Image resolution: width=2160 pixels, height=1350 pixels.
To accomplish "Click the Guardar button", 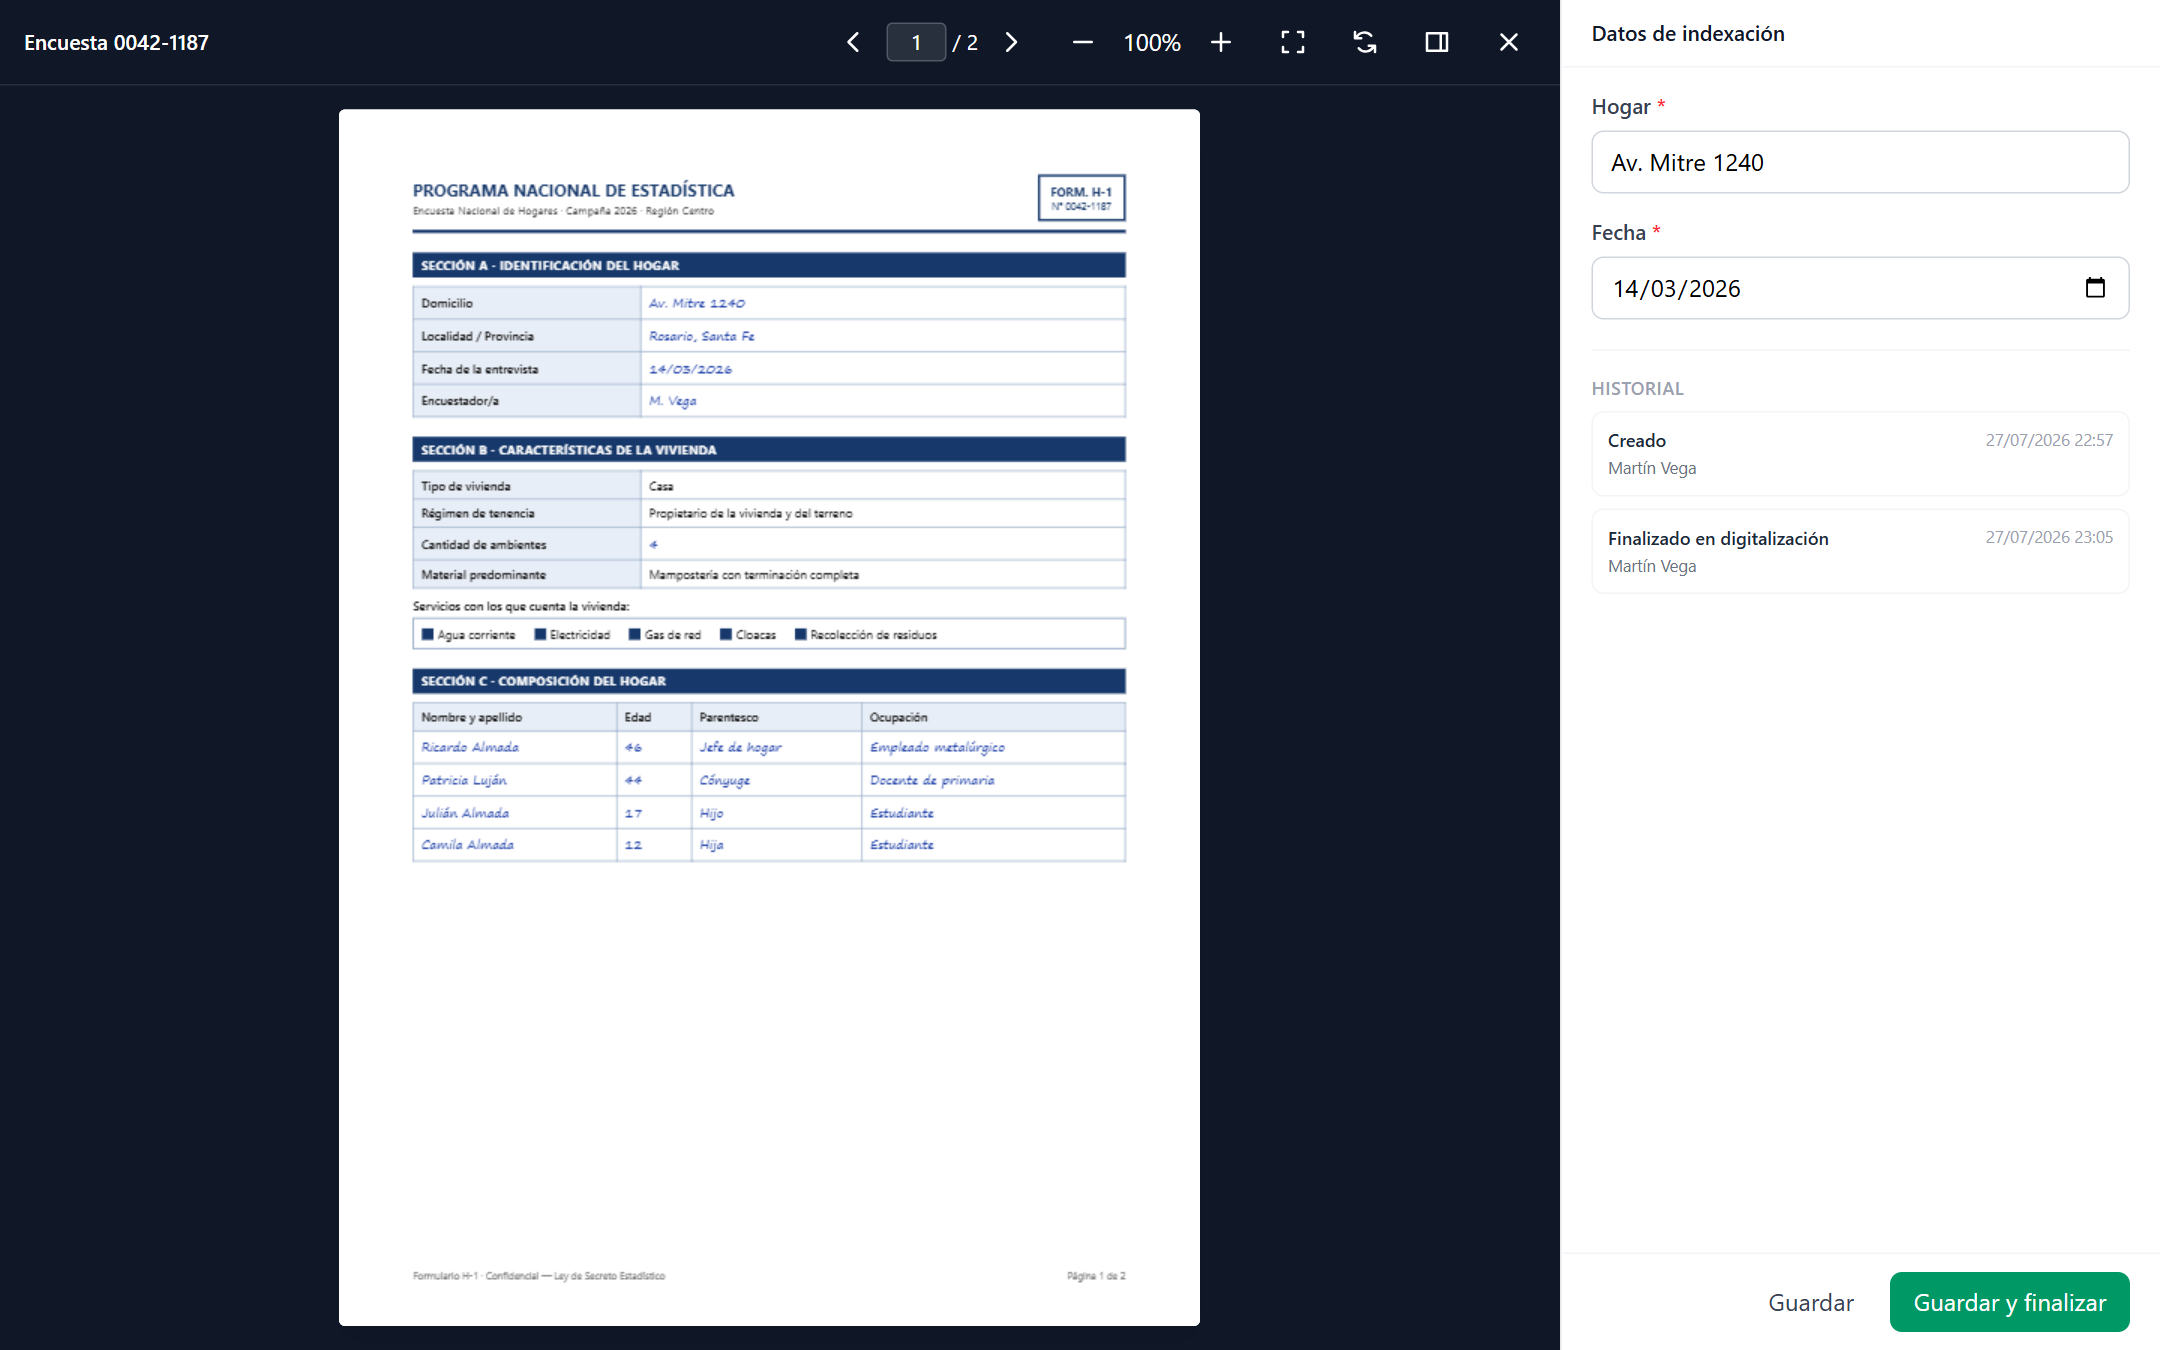I will 1811,1302.
